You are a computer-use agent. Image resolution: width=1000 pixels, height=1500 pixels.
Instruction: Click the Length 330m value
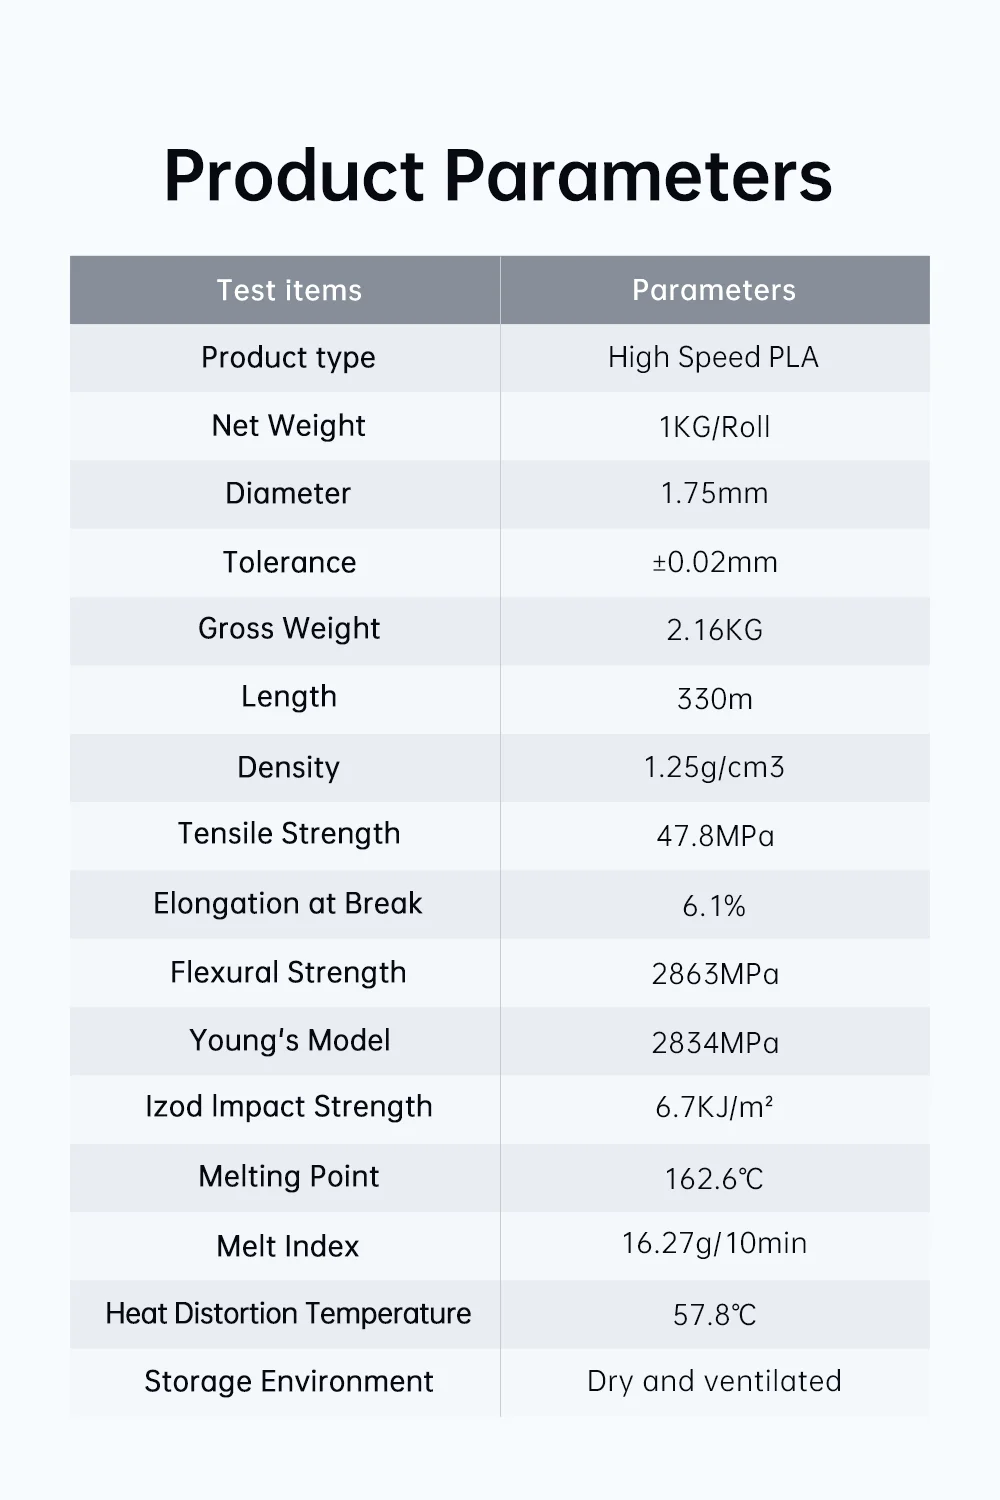coord(714,699)
